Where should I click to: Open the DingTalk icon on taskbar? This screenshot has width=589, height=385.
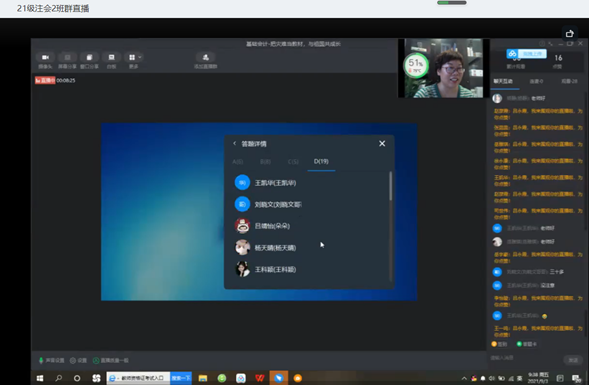click(x=279, y=378)
